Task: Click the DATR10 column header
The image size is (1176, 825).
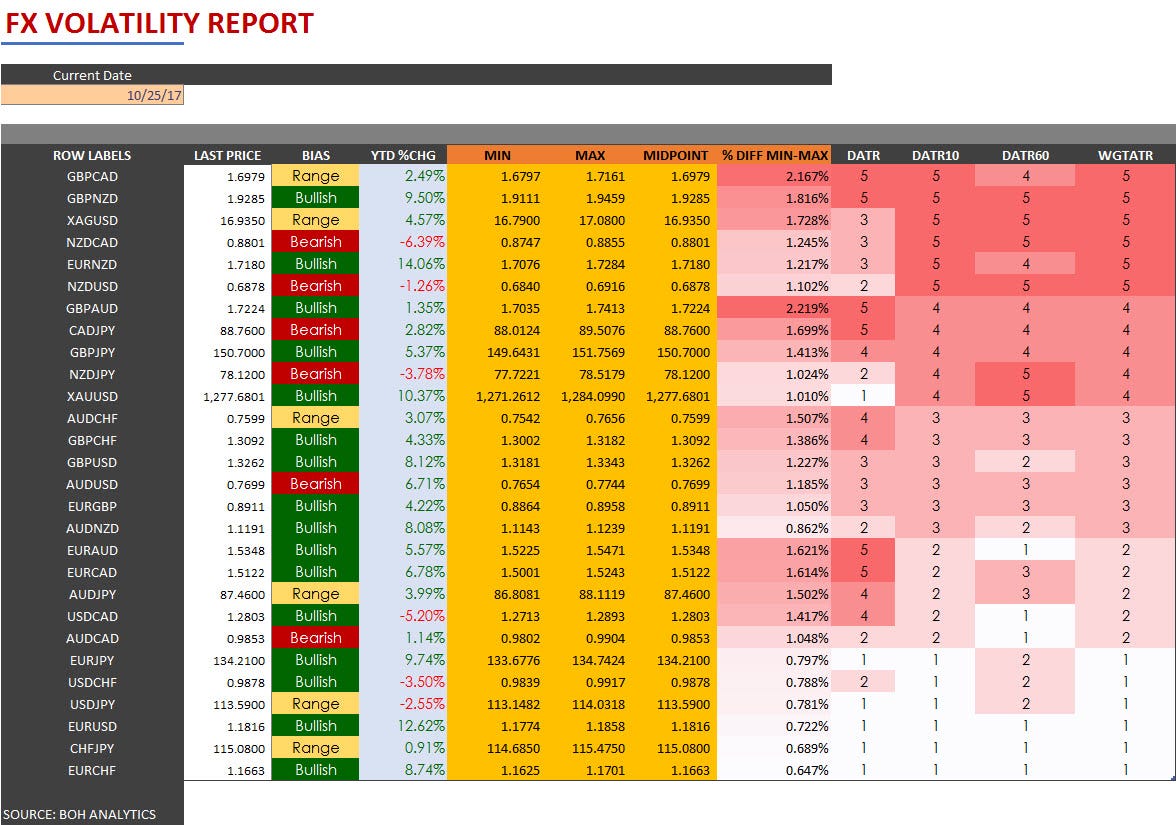Action: pyautogui.click(x=935, y=155)
